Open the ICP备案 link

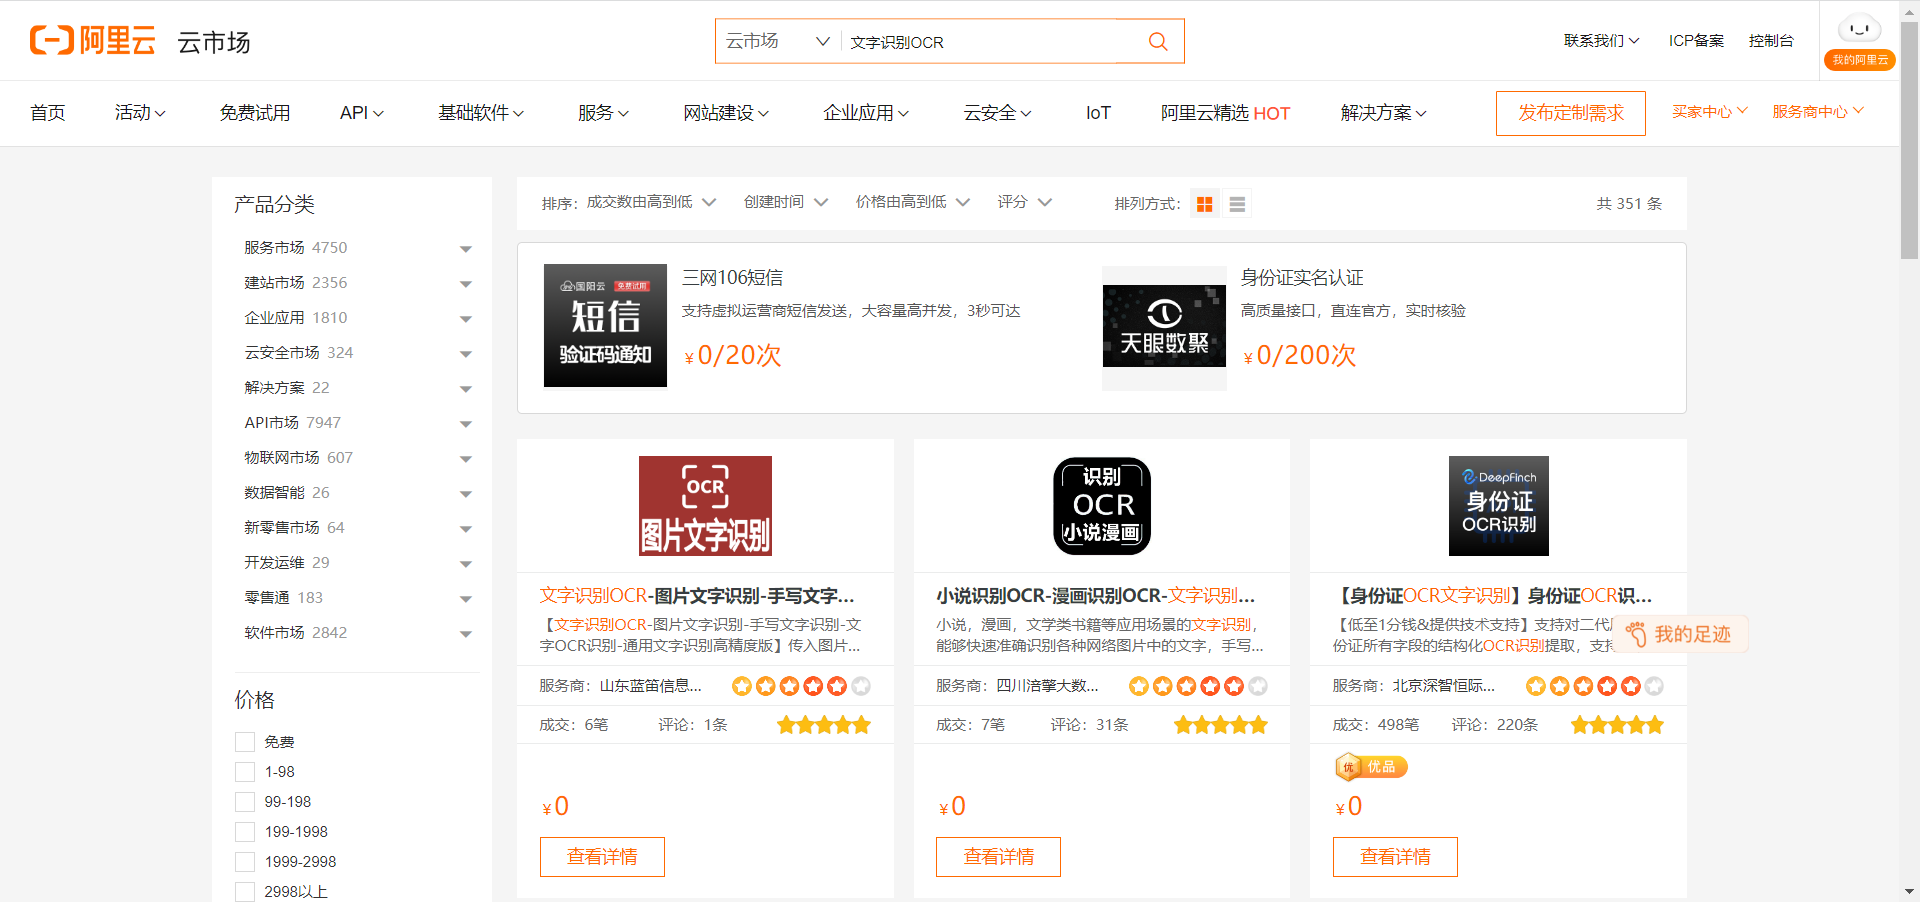click(x=1696, y=41)
